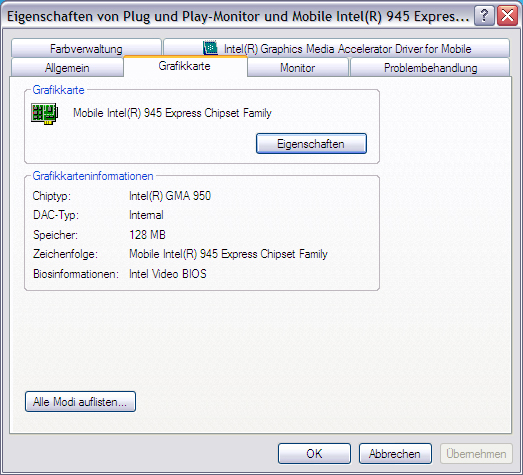Click the dialog title bar text
This screenshot has width=523, height=475.
click(238, 16)
